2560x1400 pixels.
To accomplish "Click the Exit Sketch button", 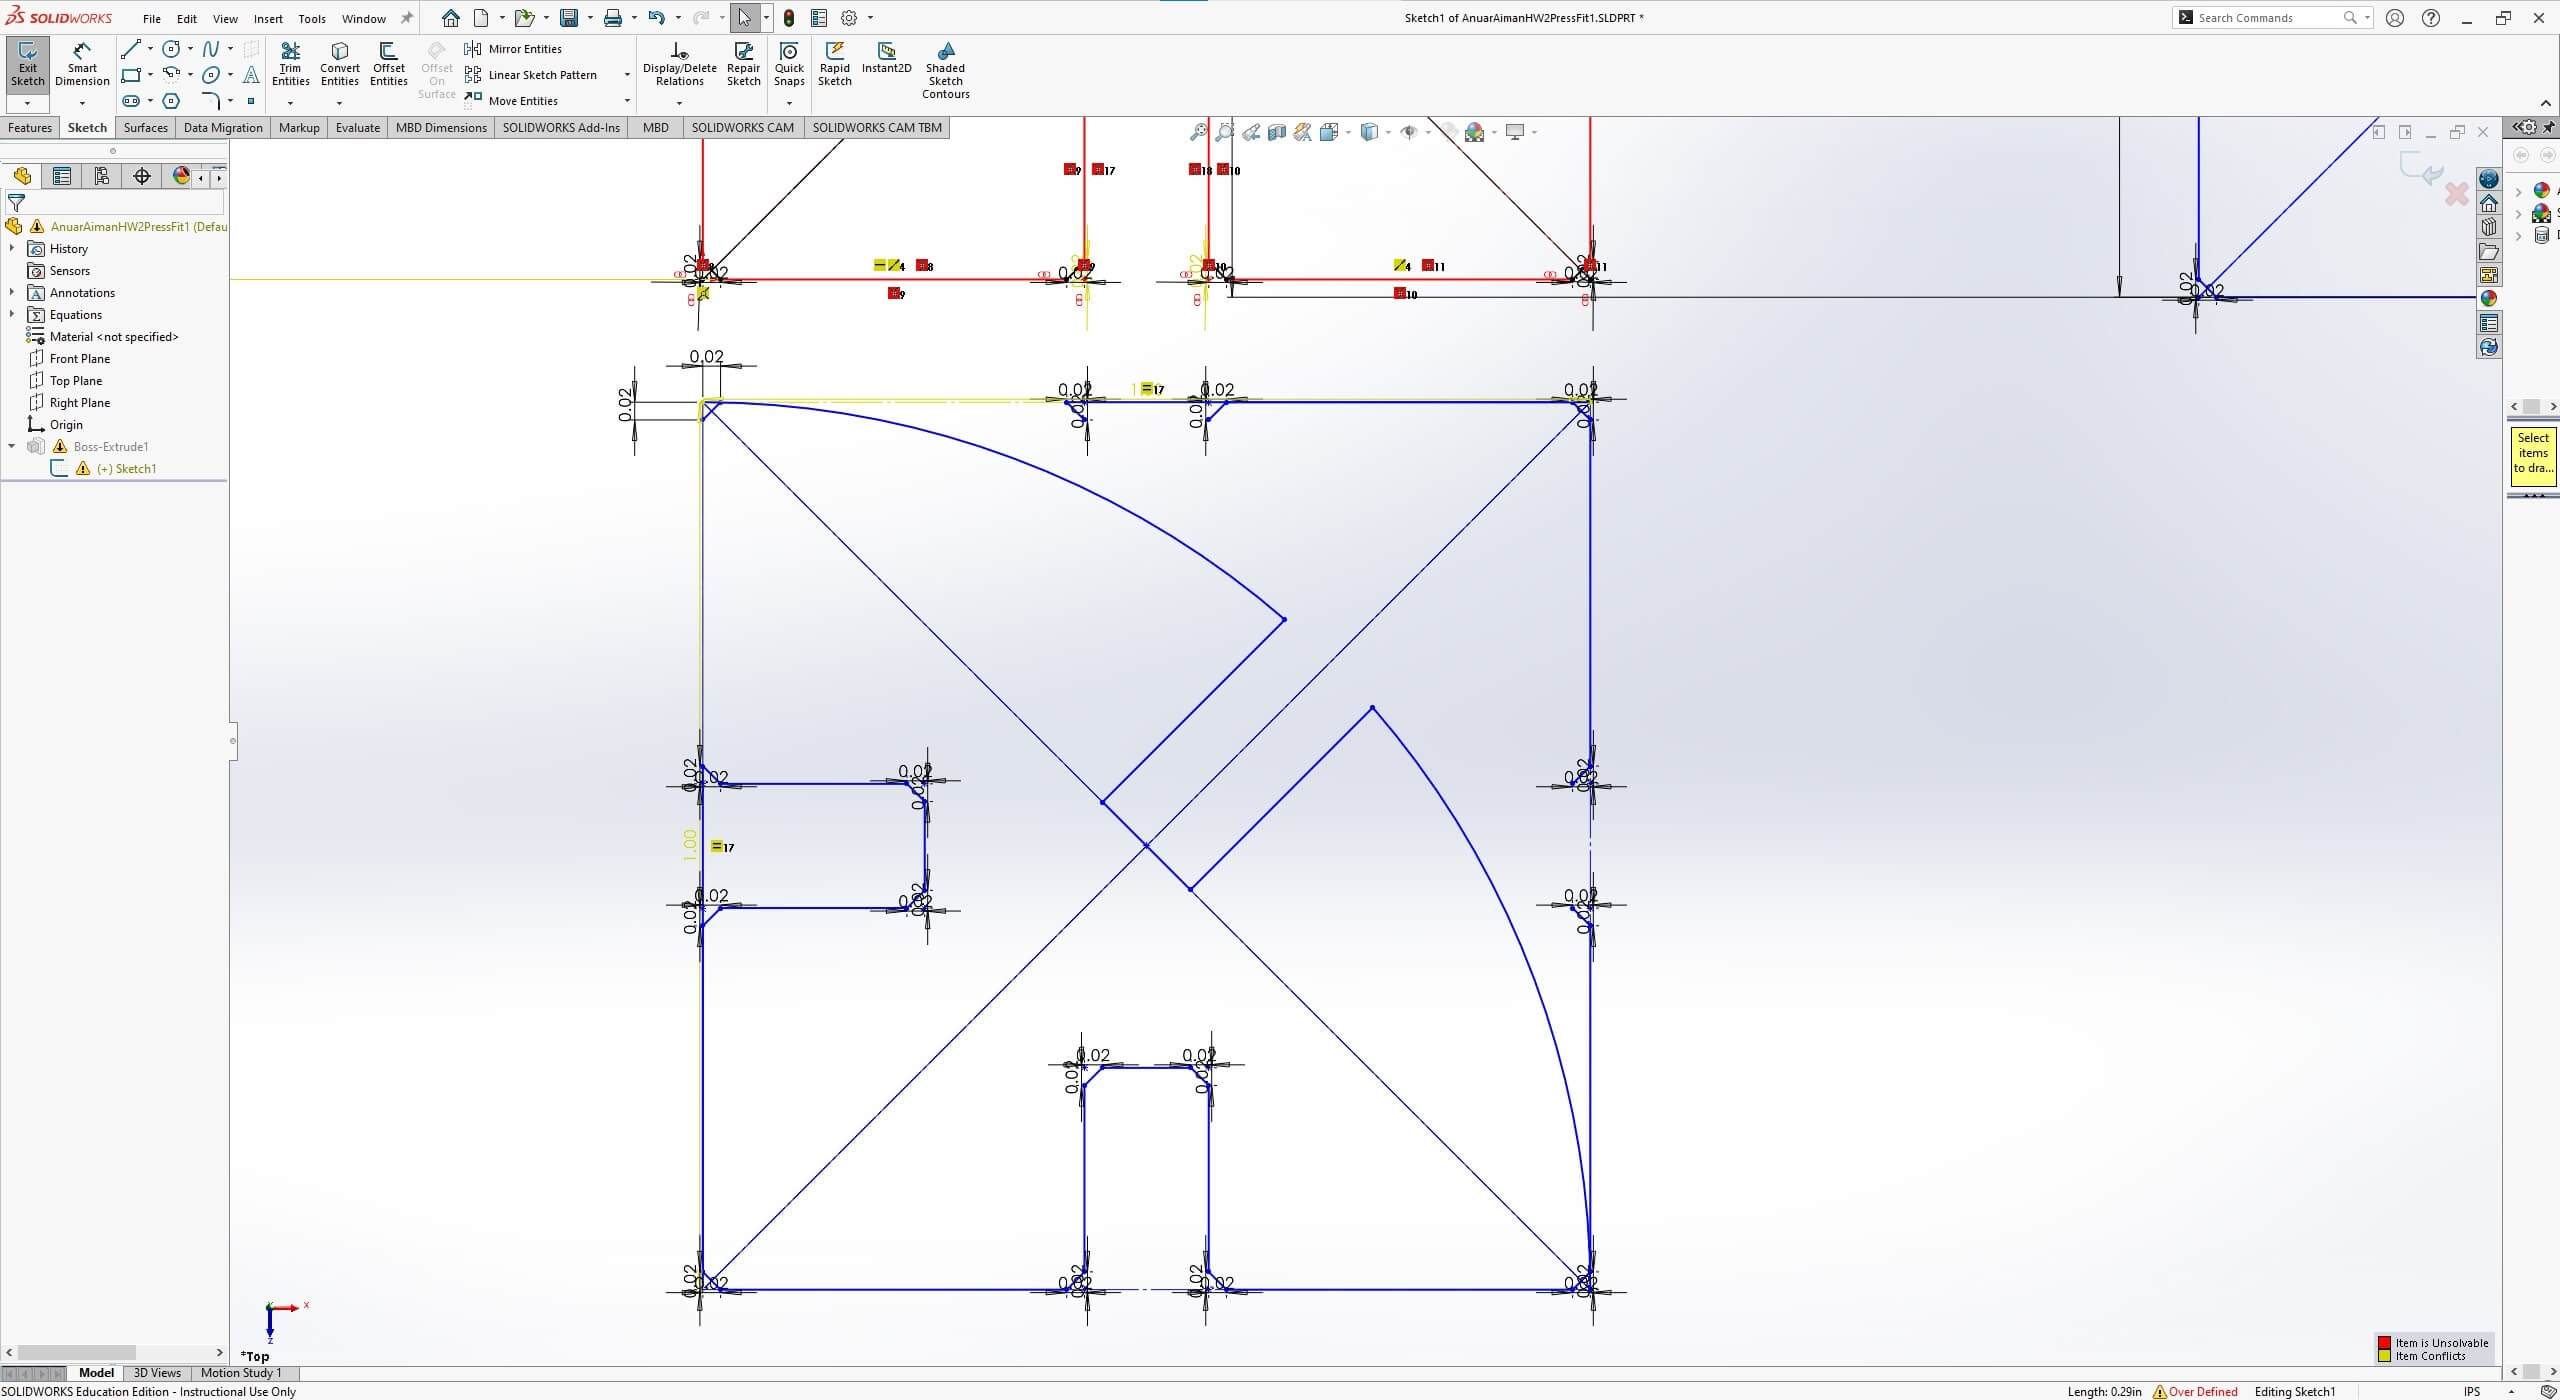I will click(27, 65).
